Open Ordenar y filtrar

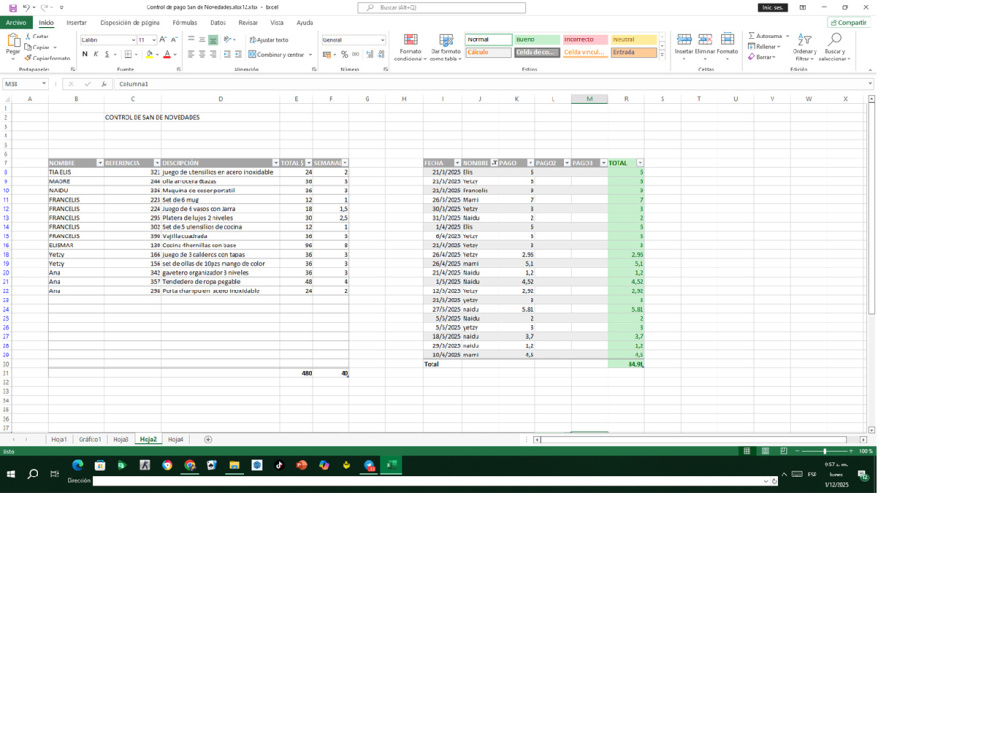(804, 47)
